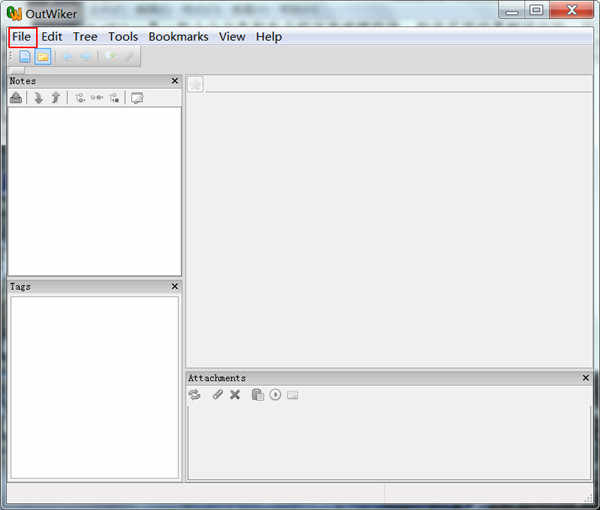Viewport: 600px width, 510px height.
Task: Click the delete attachment X icon
Action: [x=235, y=394]
